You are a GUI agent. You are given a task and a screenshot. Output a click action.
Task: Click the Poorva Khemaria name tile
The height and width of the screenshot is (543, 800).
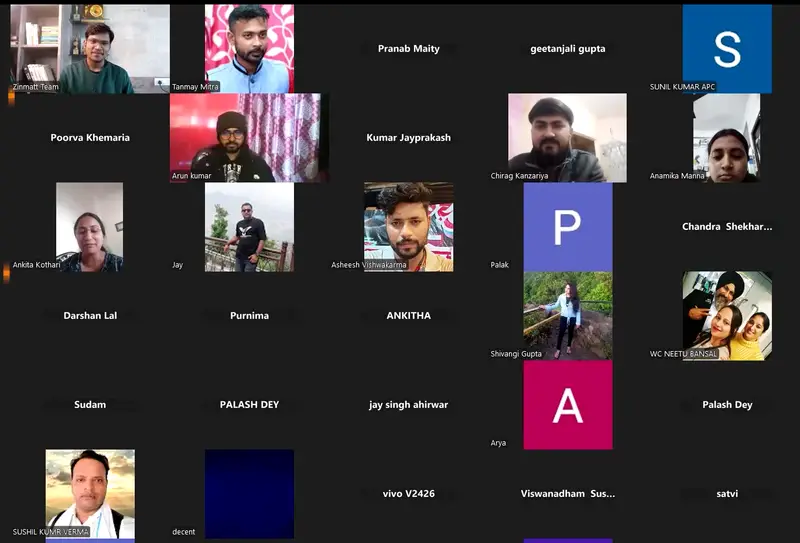89,137
